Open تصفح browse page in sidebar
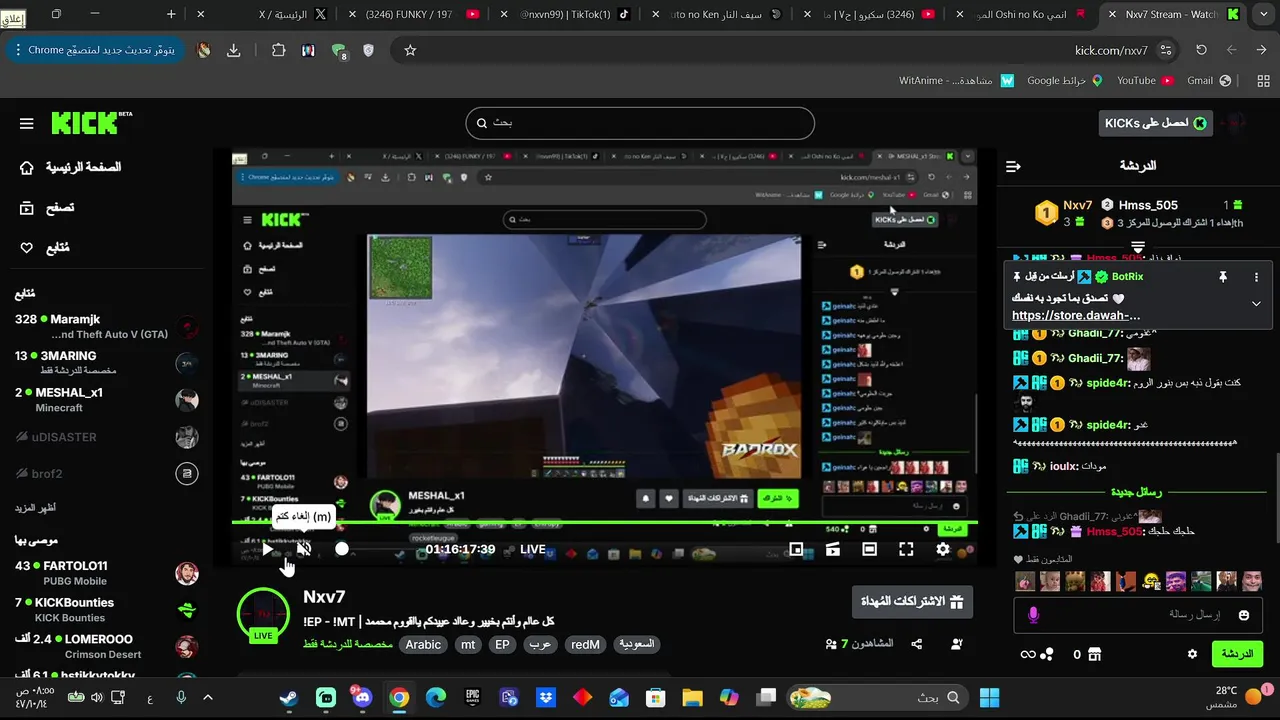 pos(47,208)
